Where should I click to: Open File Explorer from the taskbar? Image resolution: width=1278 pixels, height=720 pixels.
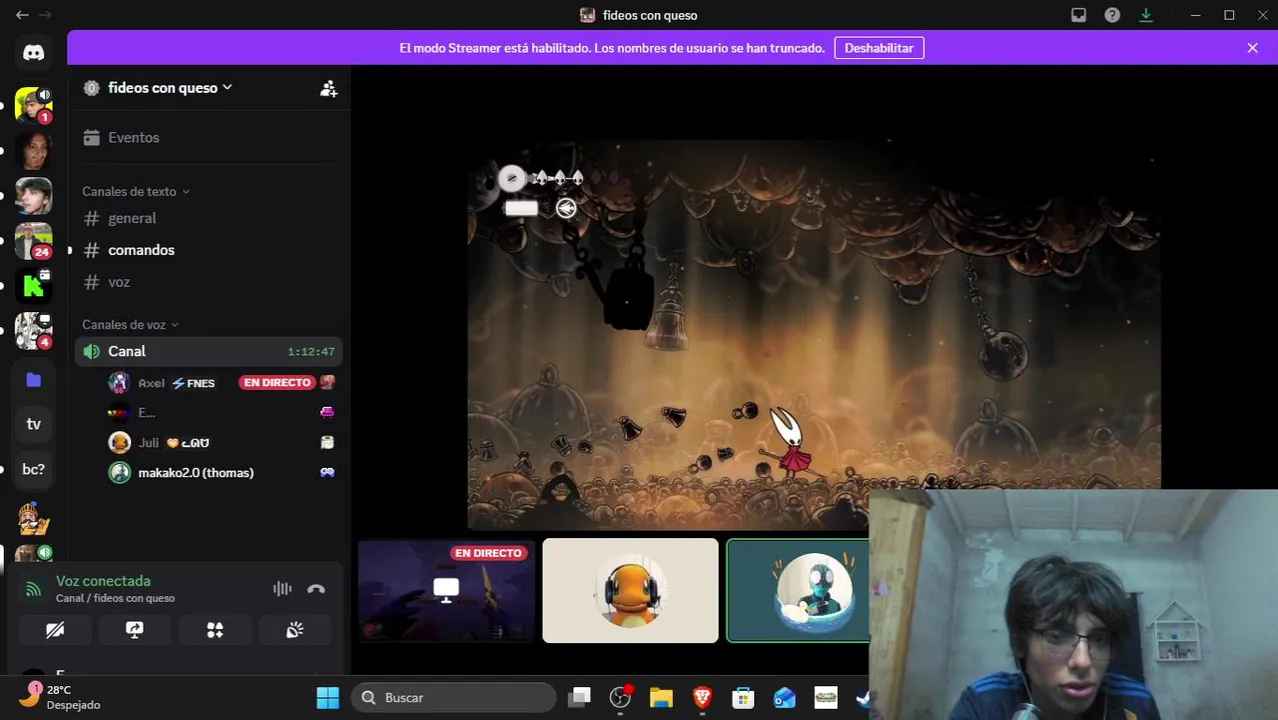(x=661, y=698)
